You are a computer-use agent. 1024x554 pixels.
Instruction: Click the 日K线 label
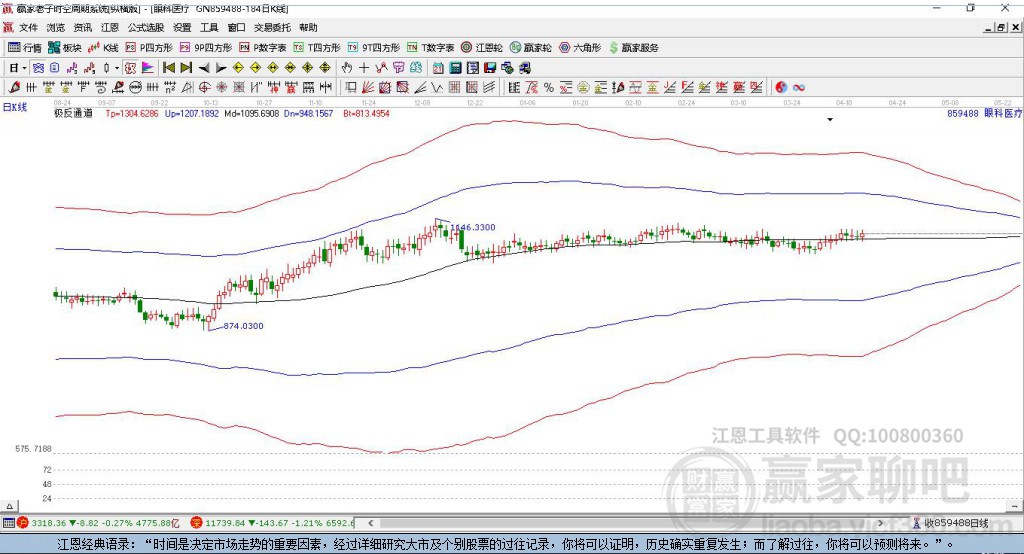(x=15, y=107)
